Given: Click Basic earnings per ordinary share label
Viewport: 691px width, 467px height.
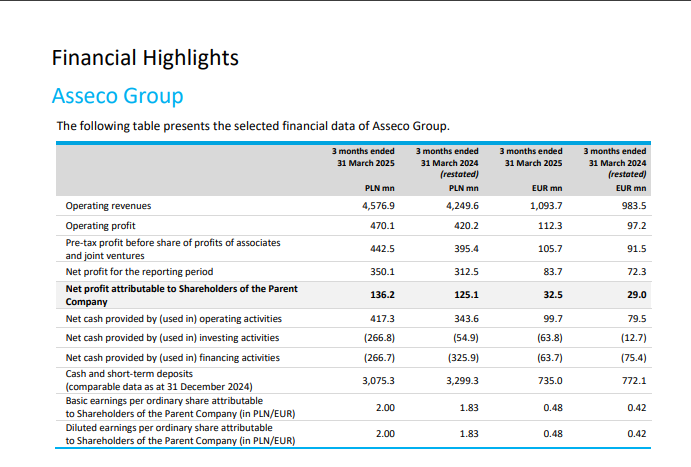Looking at the screenshot, I should [x=181, y=408].
